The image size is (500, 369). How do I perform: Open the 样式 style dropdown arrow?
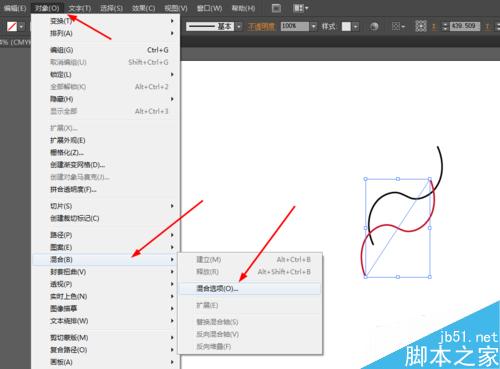click(356, 26)
